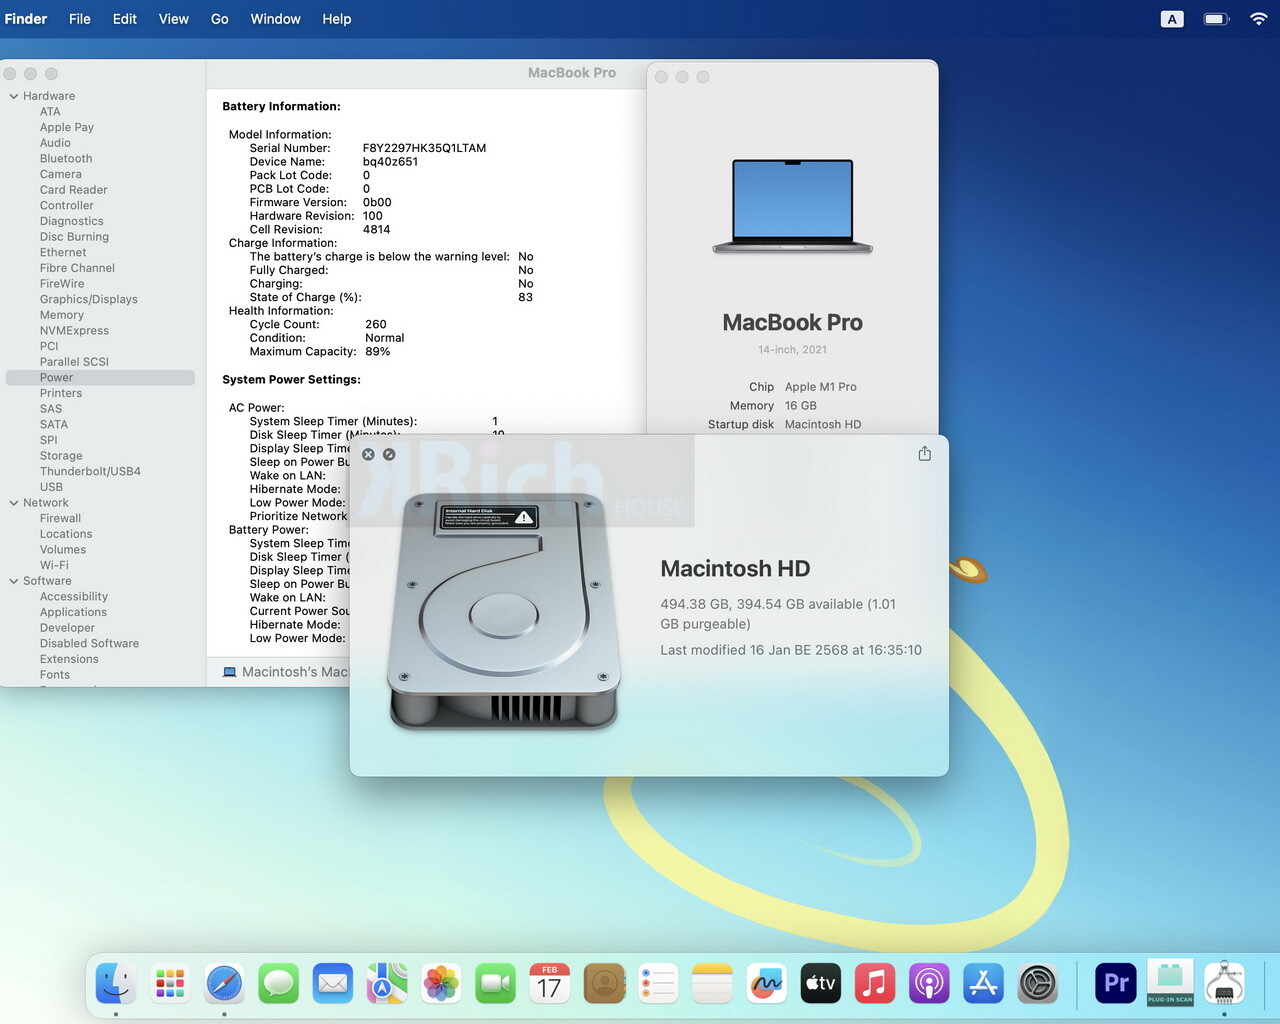Open Plug-In Scan item in Dock
The height and width of the screenshot is (1024, 1280).
(x=1170, y=984)
